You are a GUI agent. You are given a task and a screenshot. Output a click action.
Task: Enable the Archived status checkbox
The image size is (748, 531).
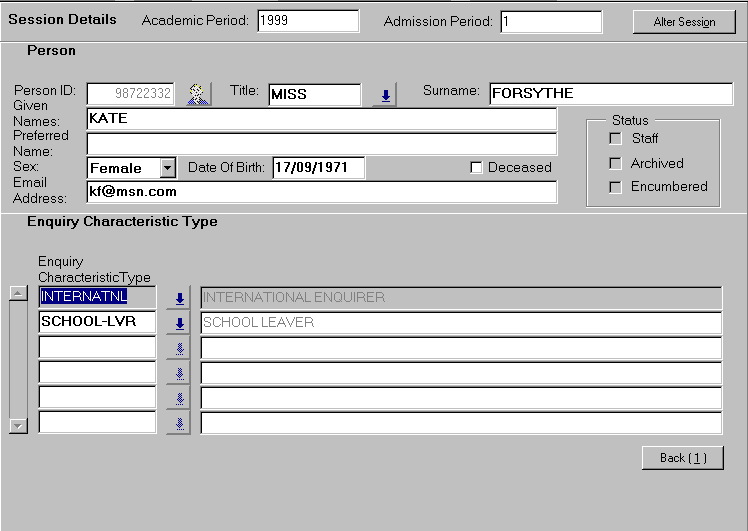coord(616,163)
